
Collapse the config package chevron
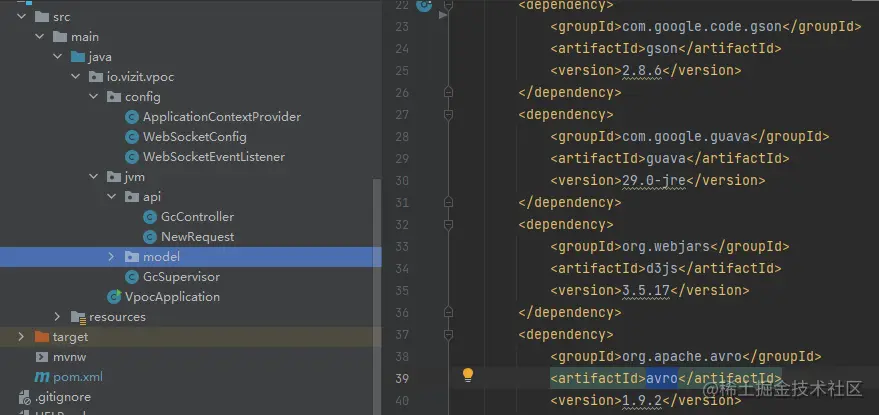tap(94, 97)
